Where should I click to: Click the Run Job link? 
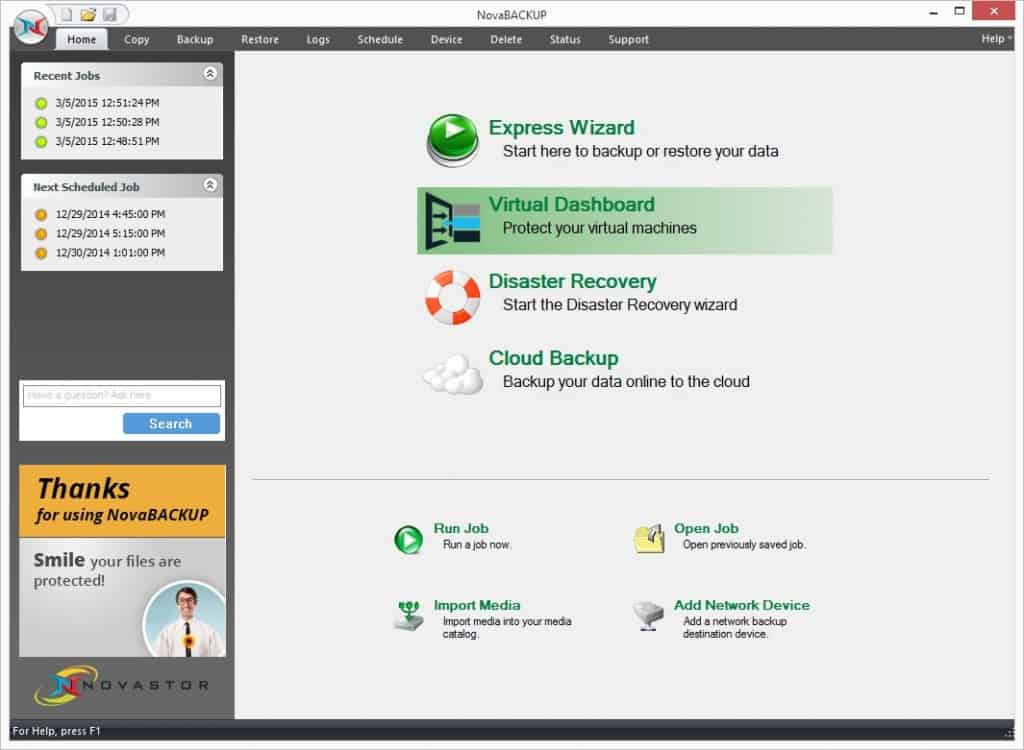[461, 528]
